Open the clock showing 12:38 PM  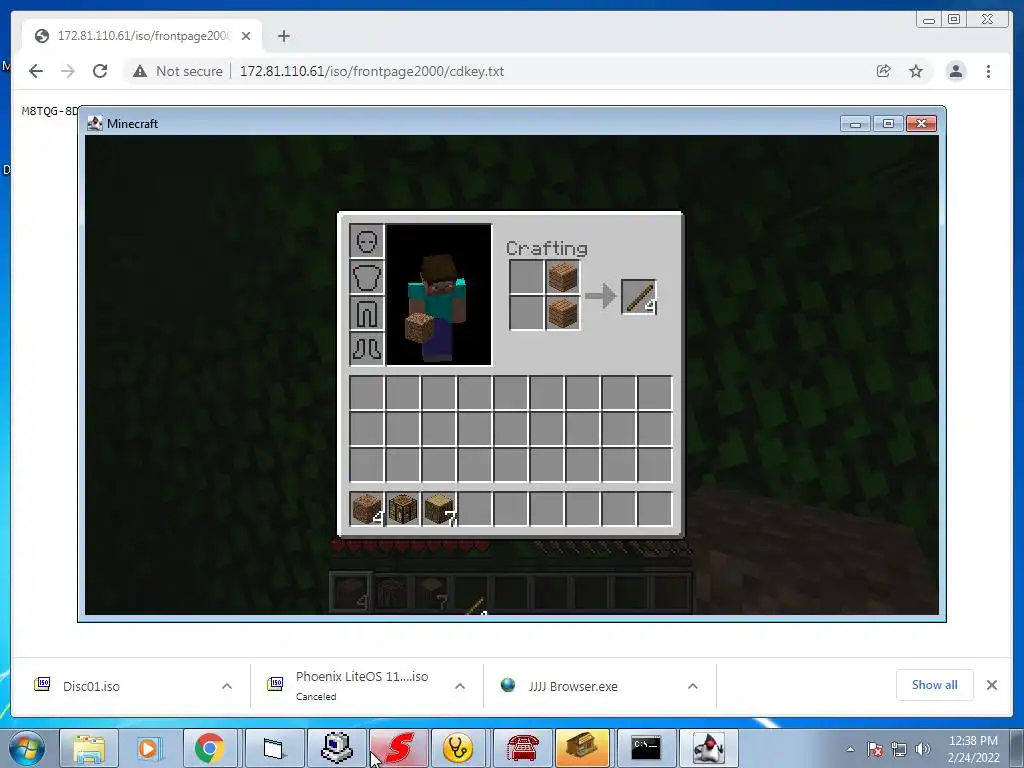[973, 749]
